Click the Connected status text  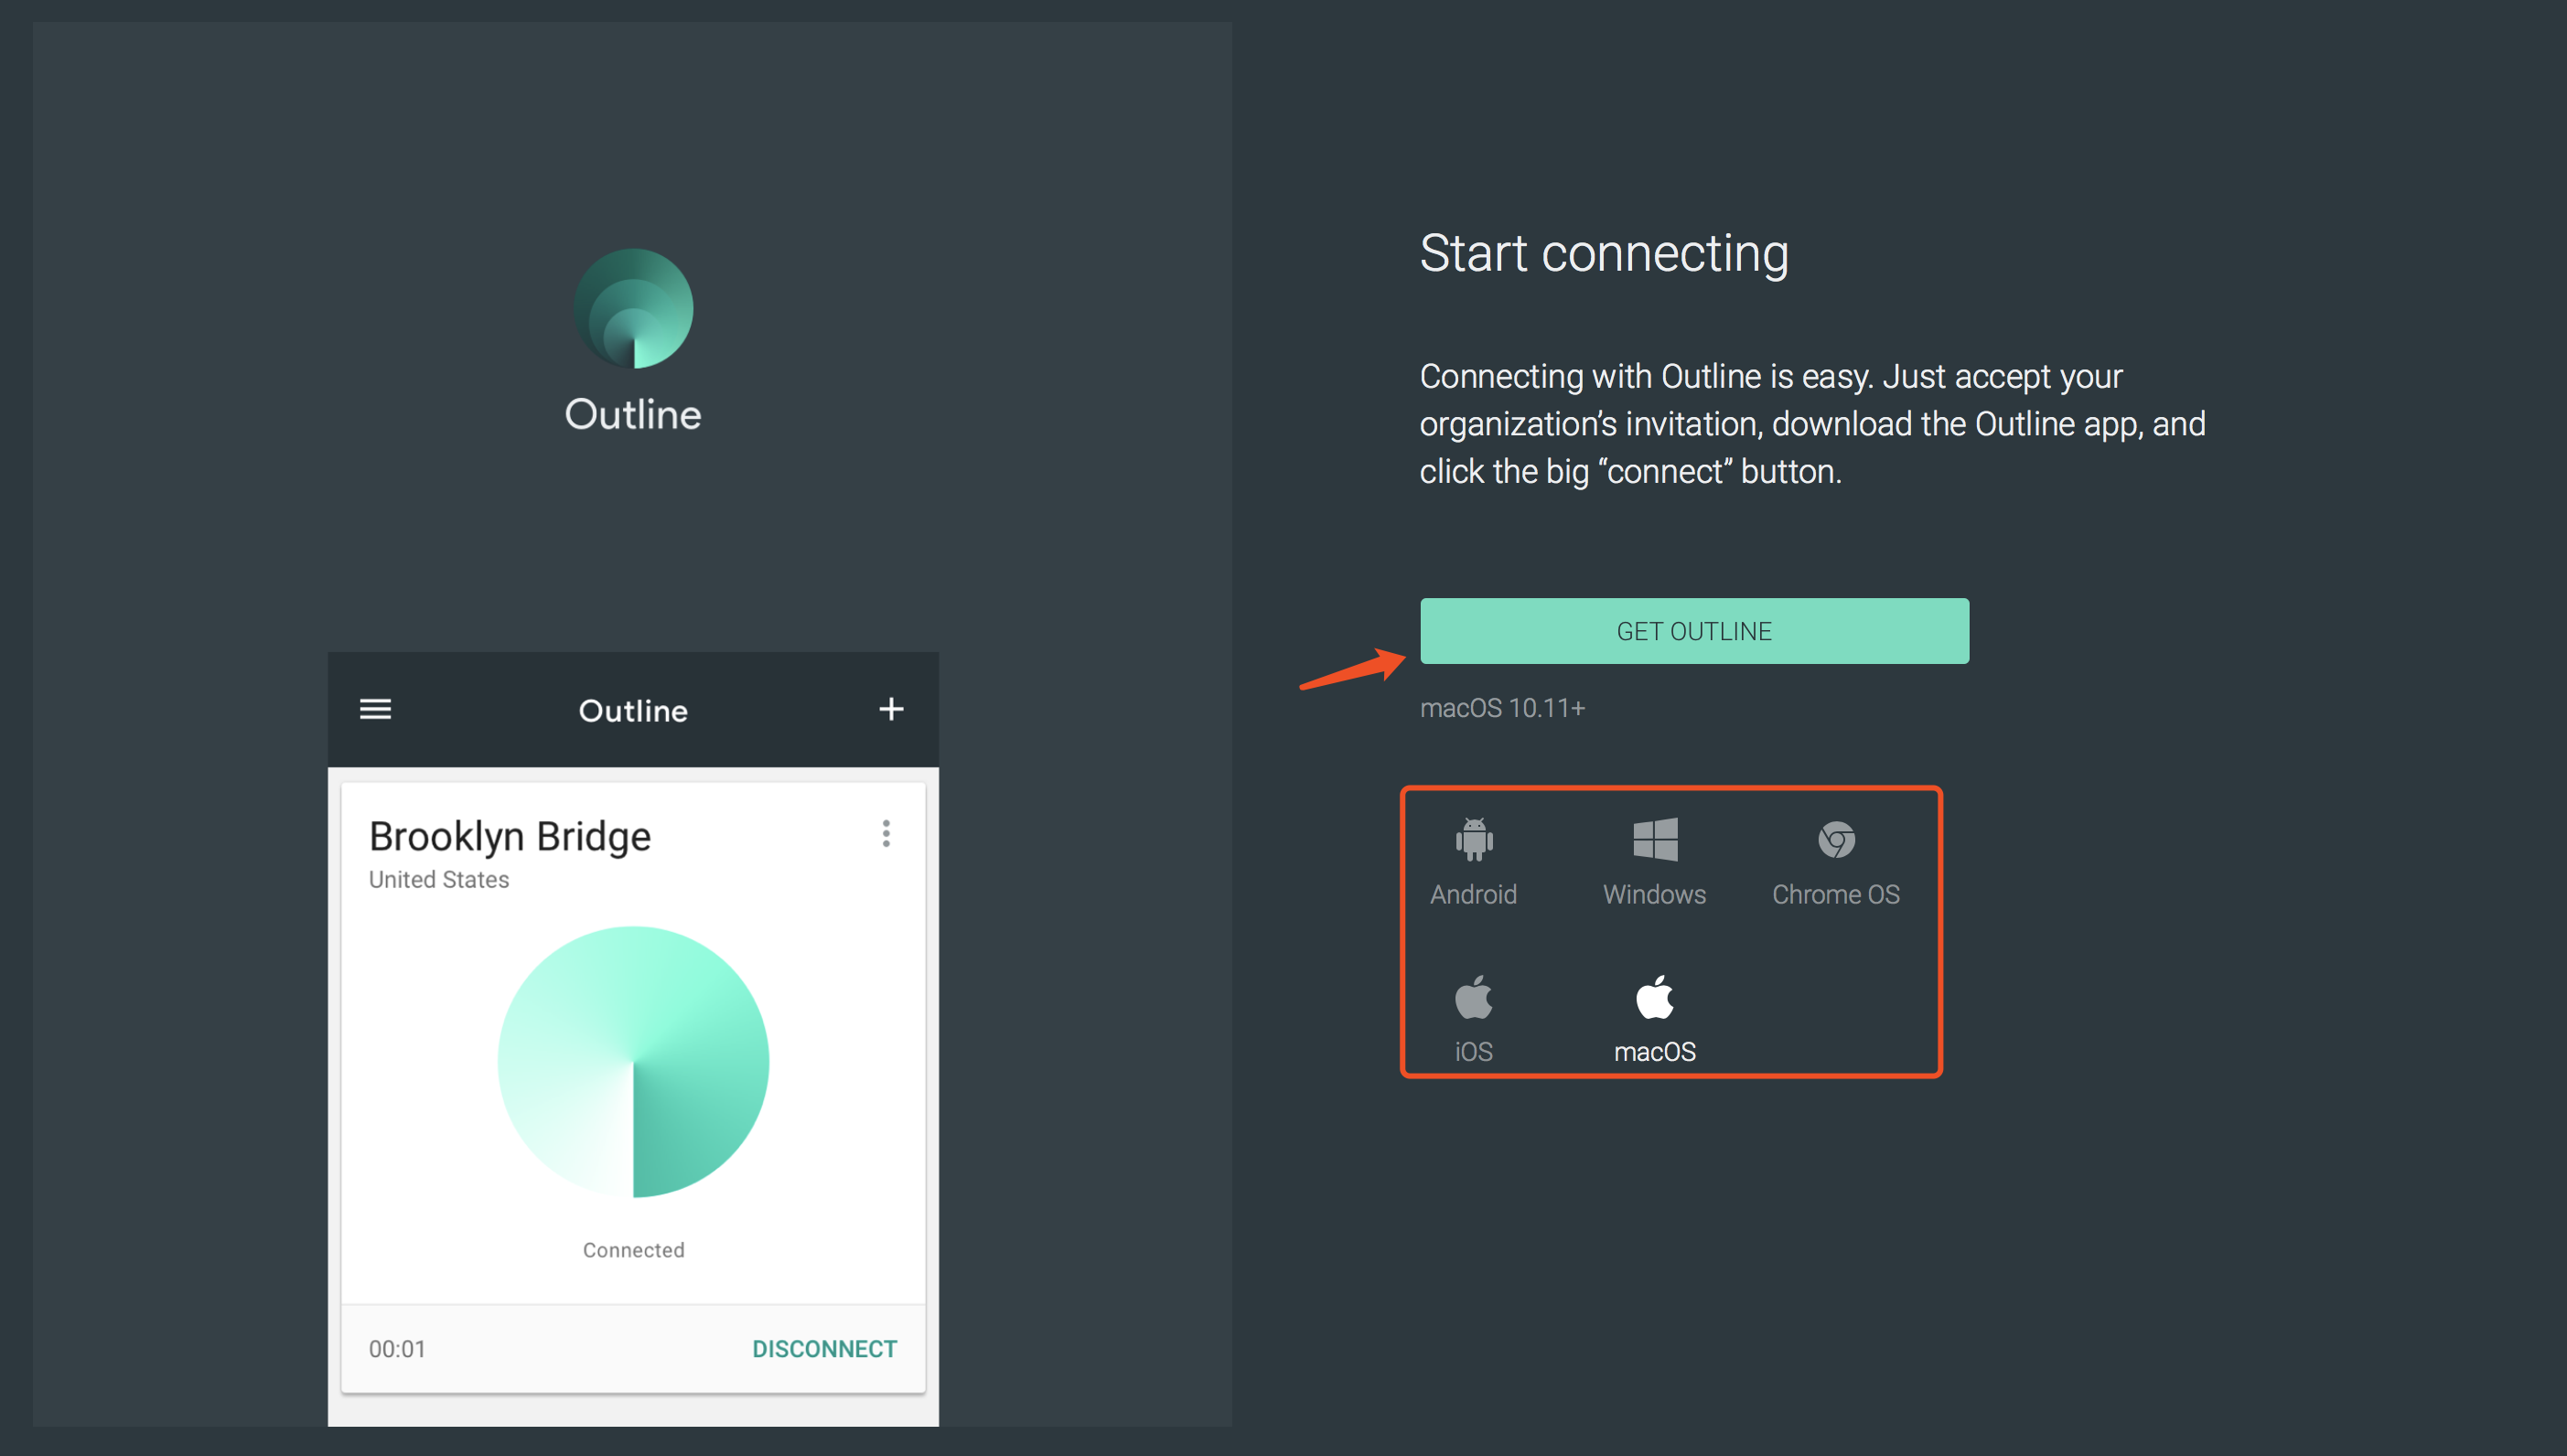(633, 1250)
